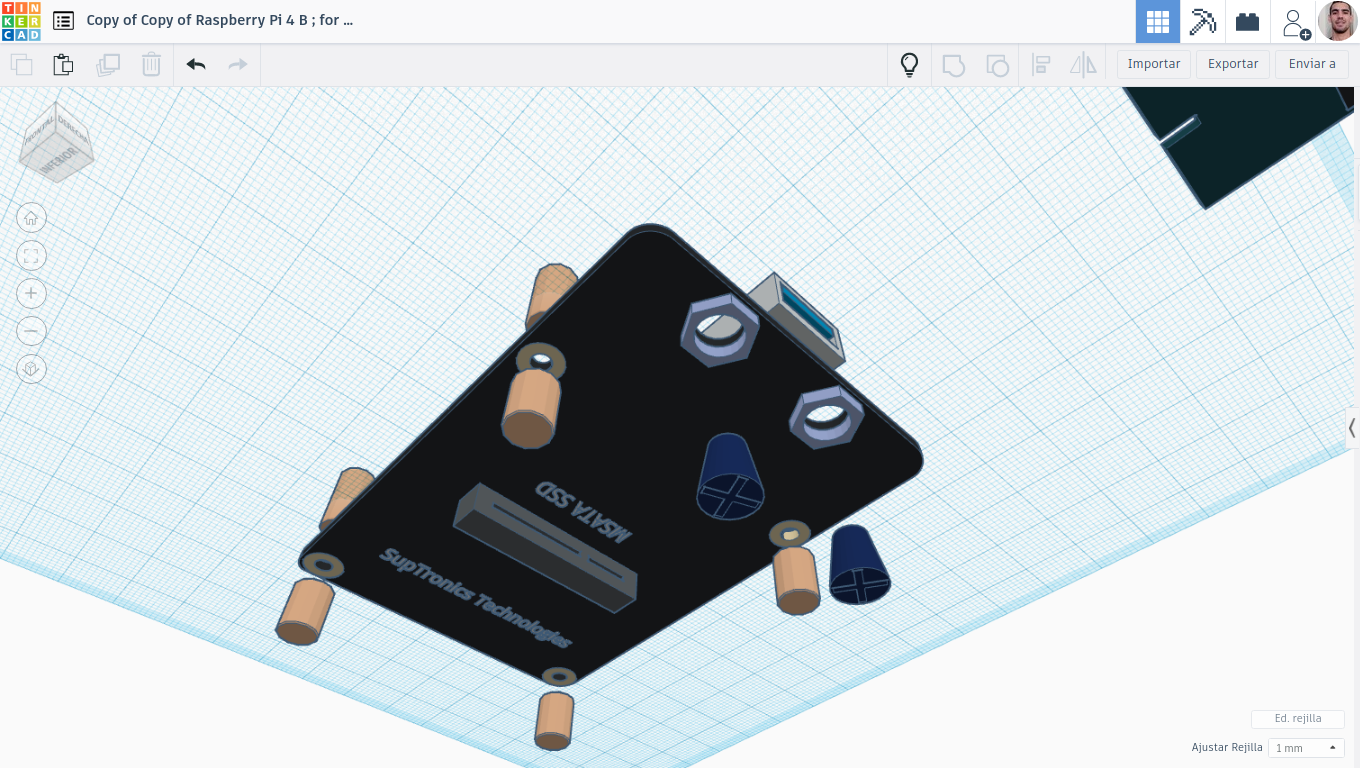Viewport: 1360px width, 768px height.
Task: Click the Duplicate and repeat icon
Action: coord(108,65)
